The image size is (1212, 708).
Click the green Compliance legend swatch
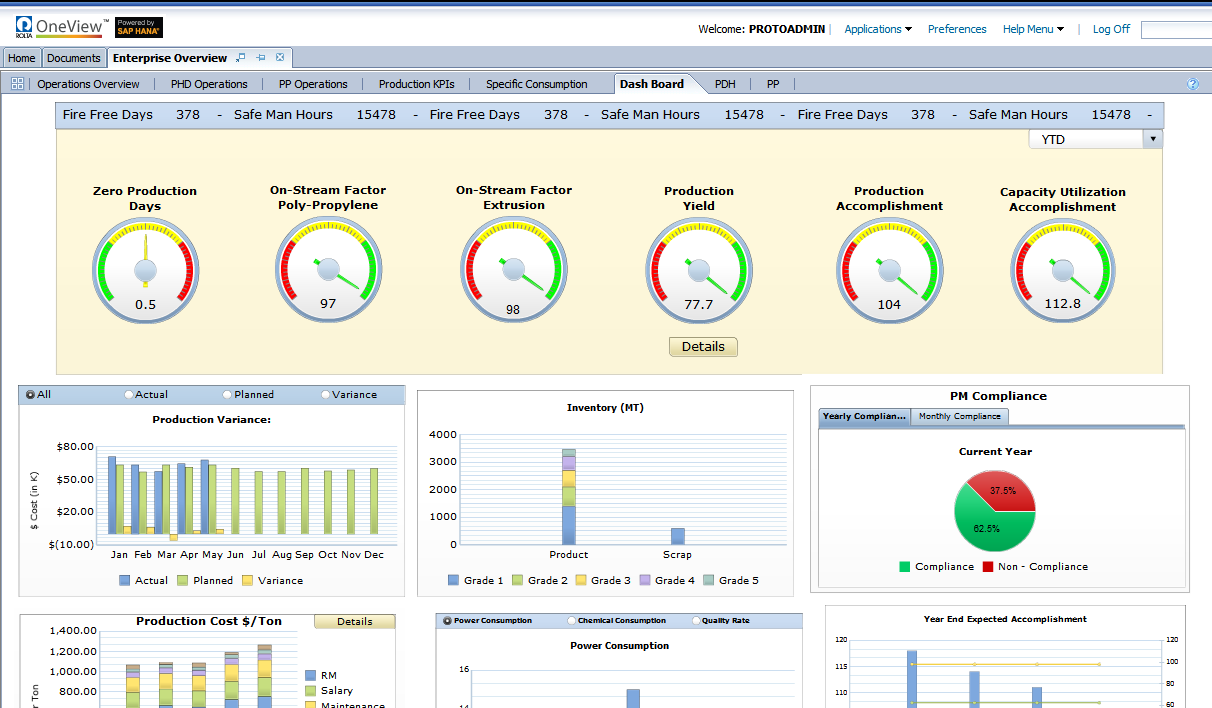pyautogui.click(x=905, y=567)
